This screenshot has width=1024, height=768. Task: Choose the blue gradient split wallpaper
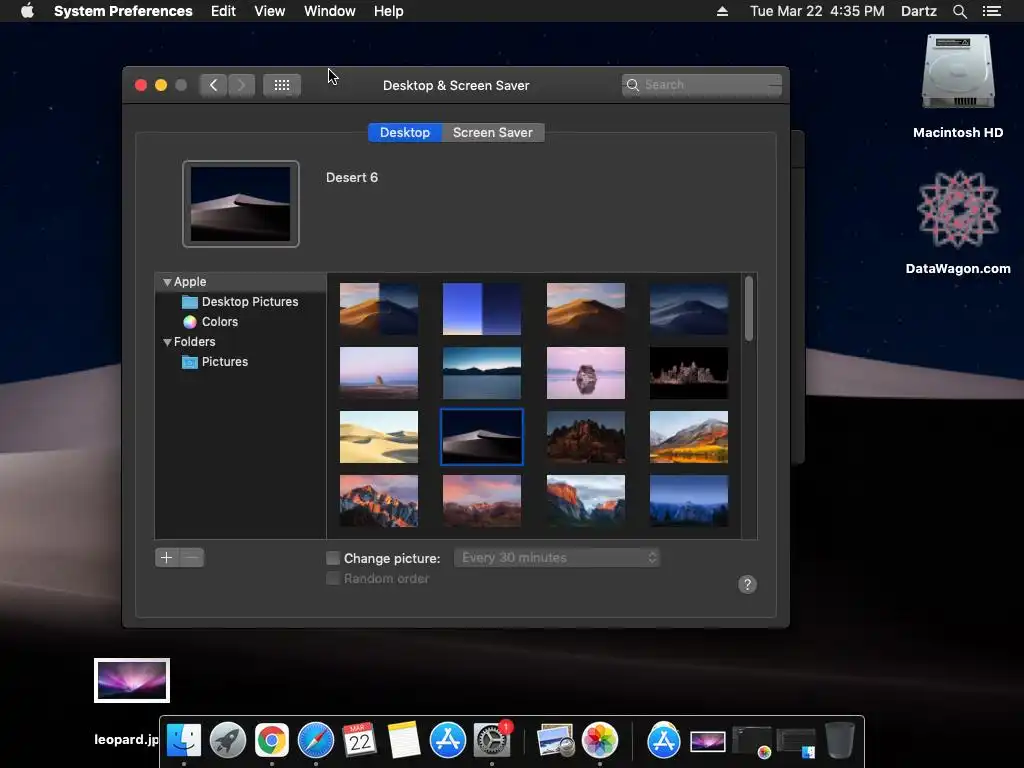coord(482,309)
